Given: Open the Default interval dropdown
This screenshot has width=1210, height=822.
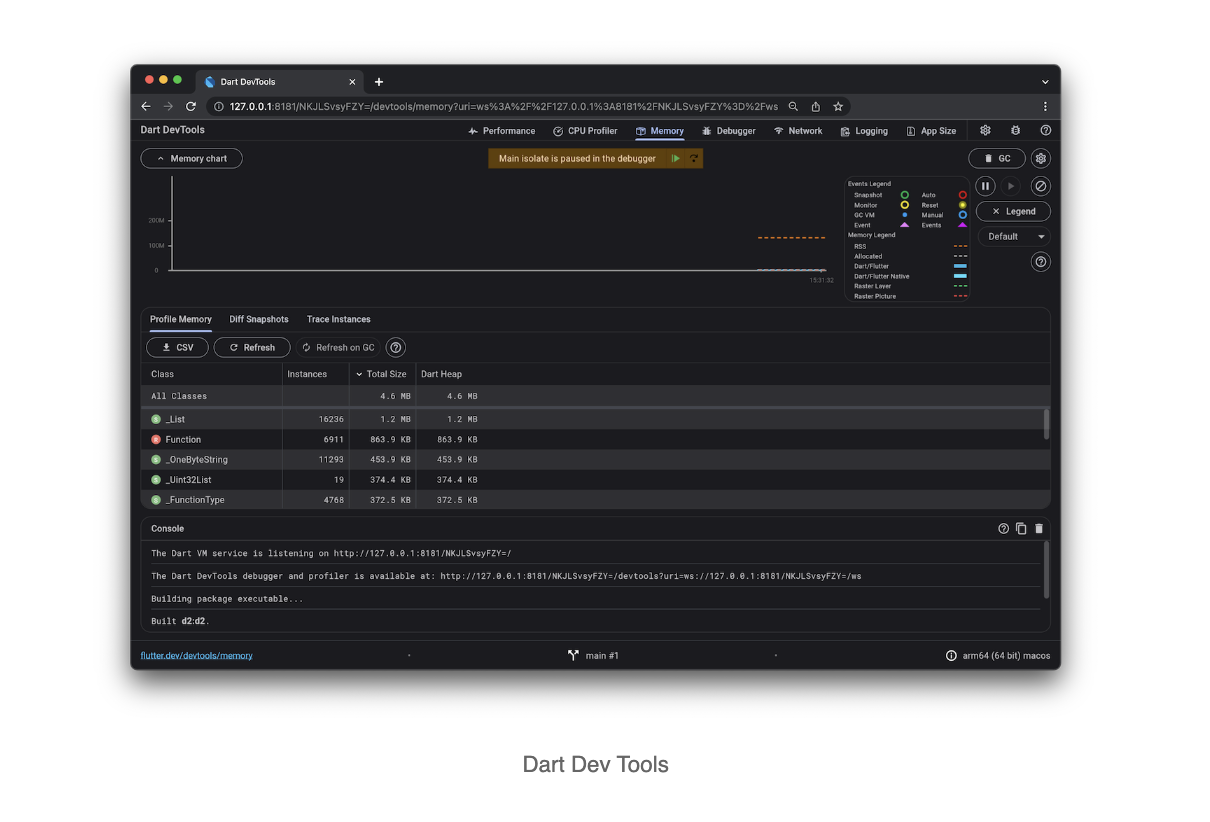Looking at the screenshot, I should (x=1014, y=236).
